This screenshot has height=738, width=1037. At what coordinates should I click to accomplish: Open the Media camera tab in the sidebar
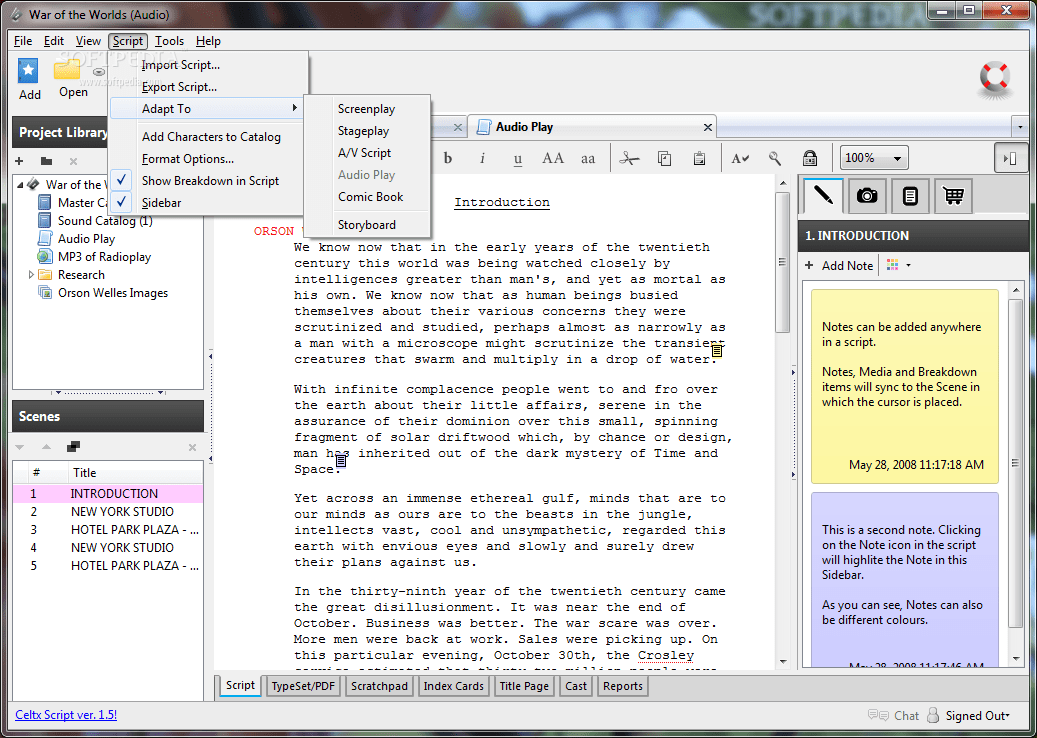click(x=867, y=196)
